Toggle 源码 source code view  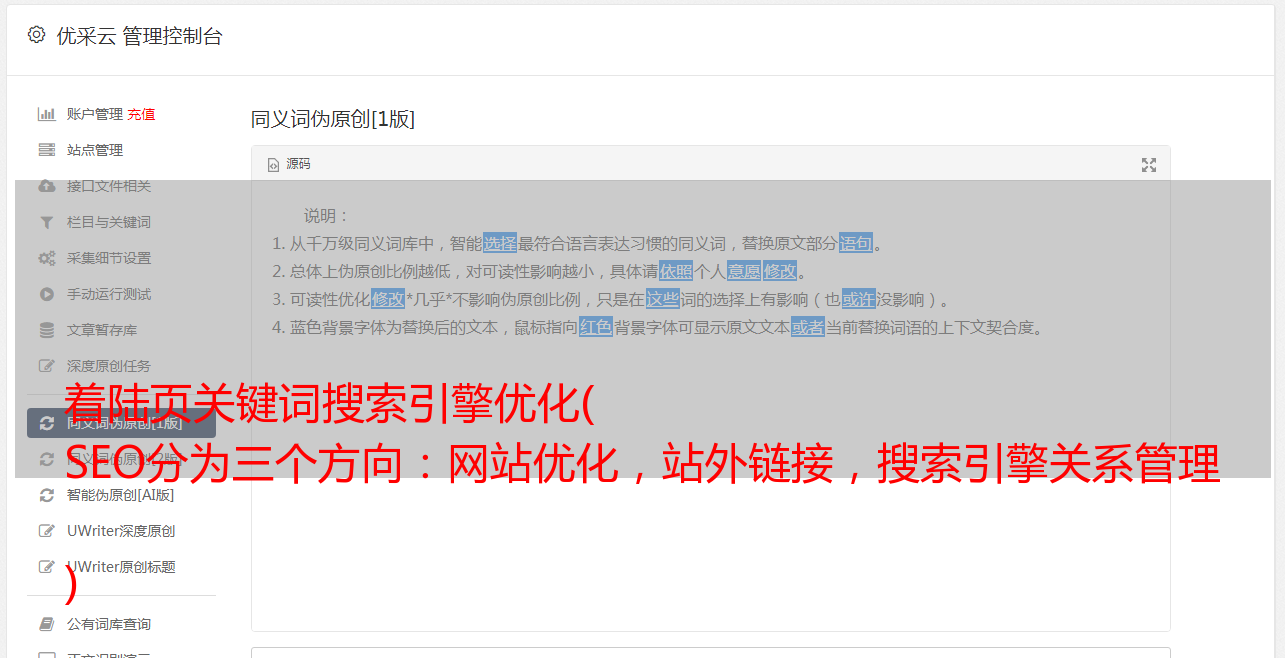pyautogui.click(x=289, y=164)
